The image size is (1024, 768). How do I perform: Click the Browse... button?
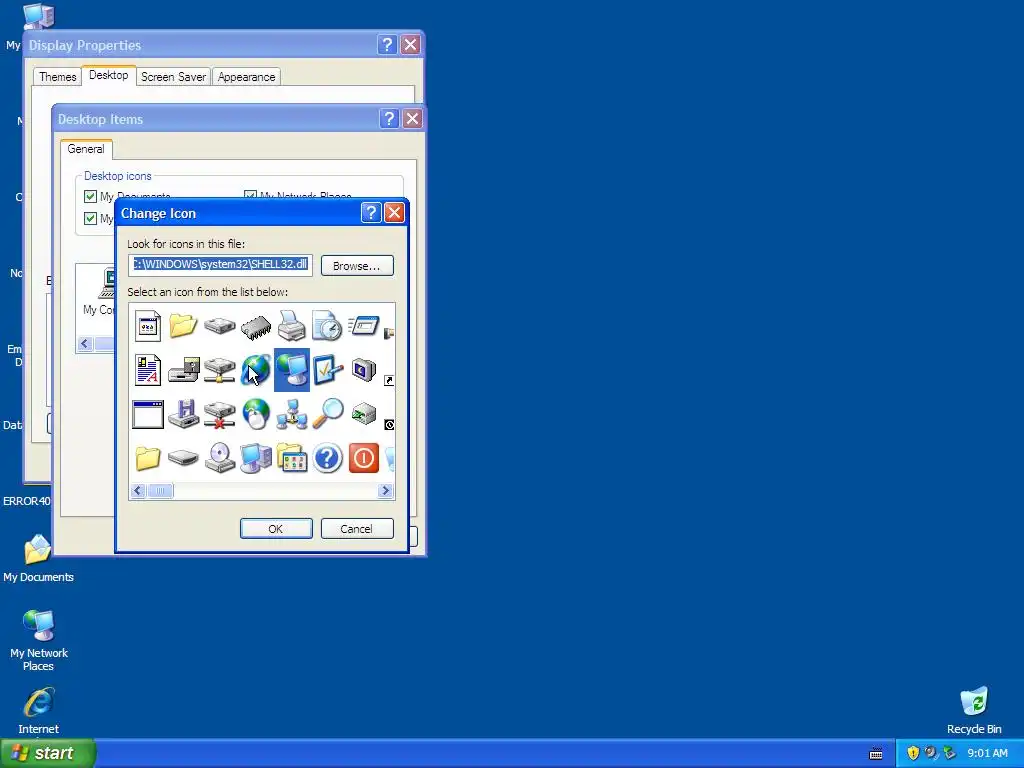coord(357,266)
